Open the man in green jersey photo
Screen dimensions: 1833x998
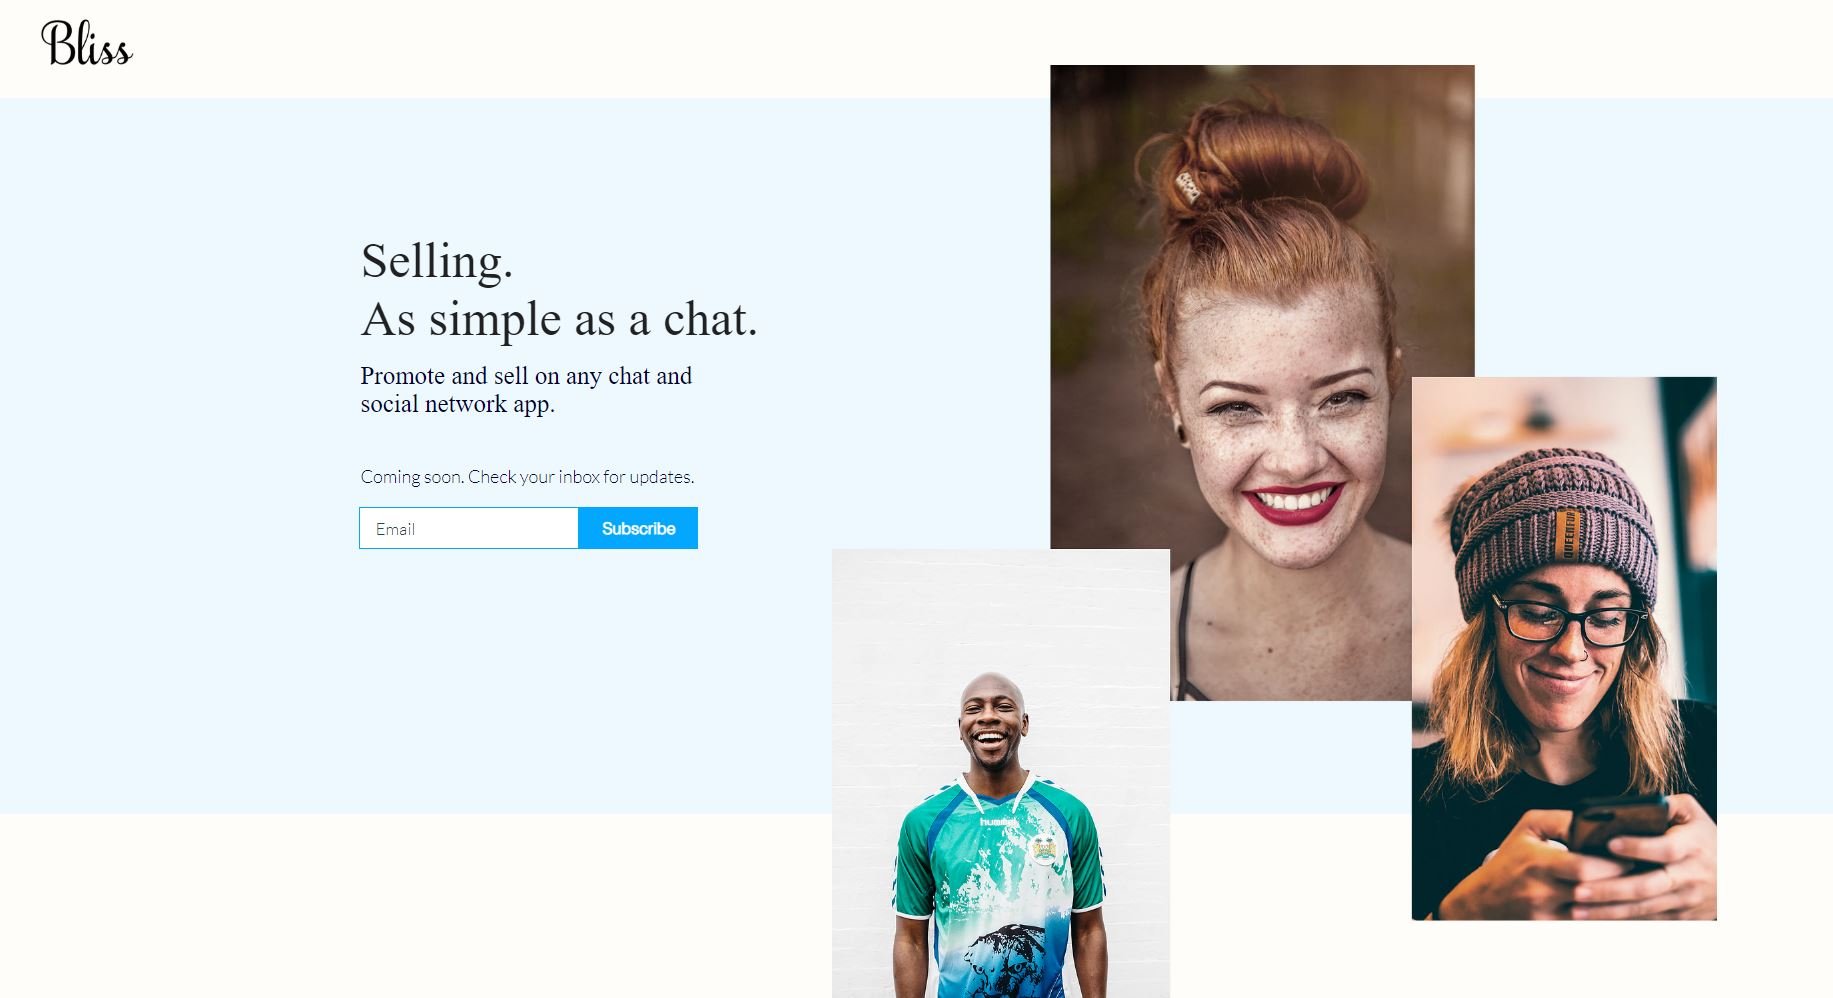pos(1000,773)
